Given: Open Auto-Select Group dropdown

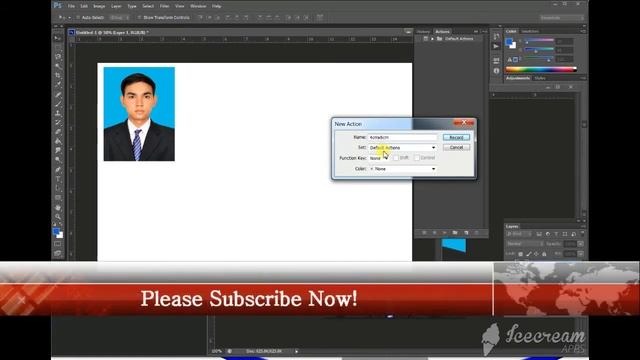Looking at the screenshot, I should (119, 18).
